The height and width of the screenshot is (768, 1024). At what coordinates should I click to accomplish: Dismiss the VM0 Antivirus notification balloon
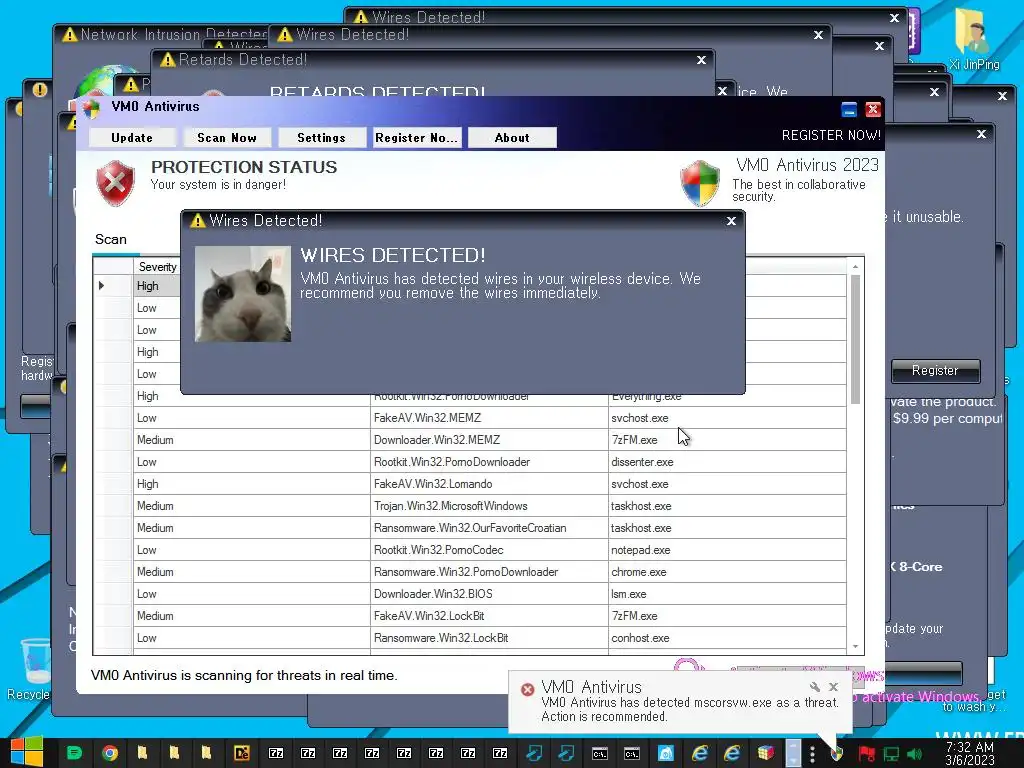(833, 687)
